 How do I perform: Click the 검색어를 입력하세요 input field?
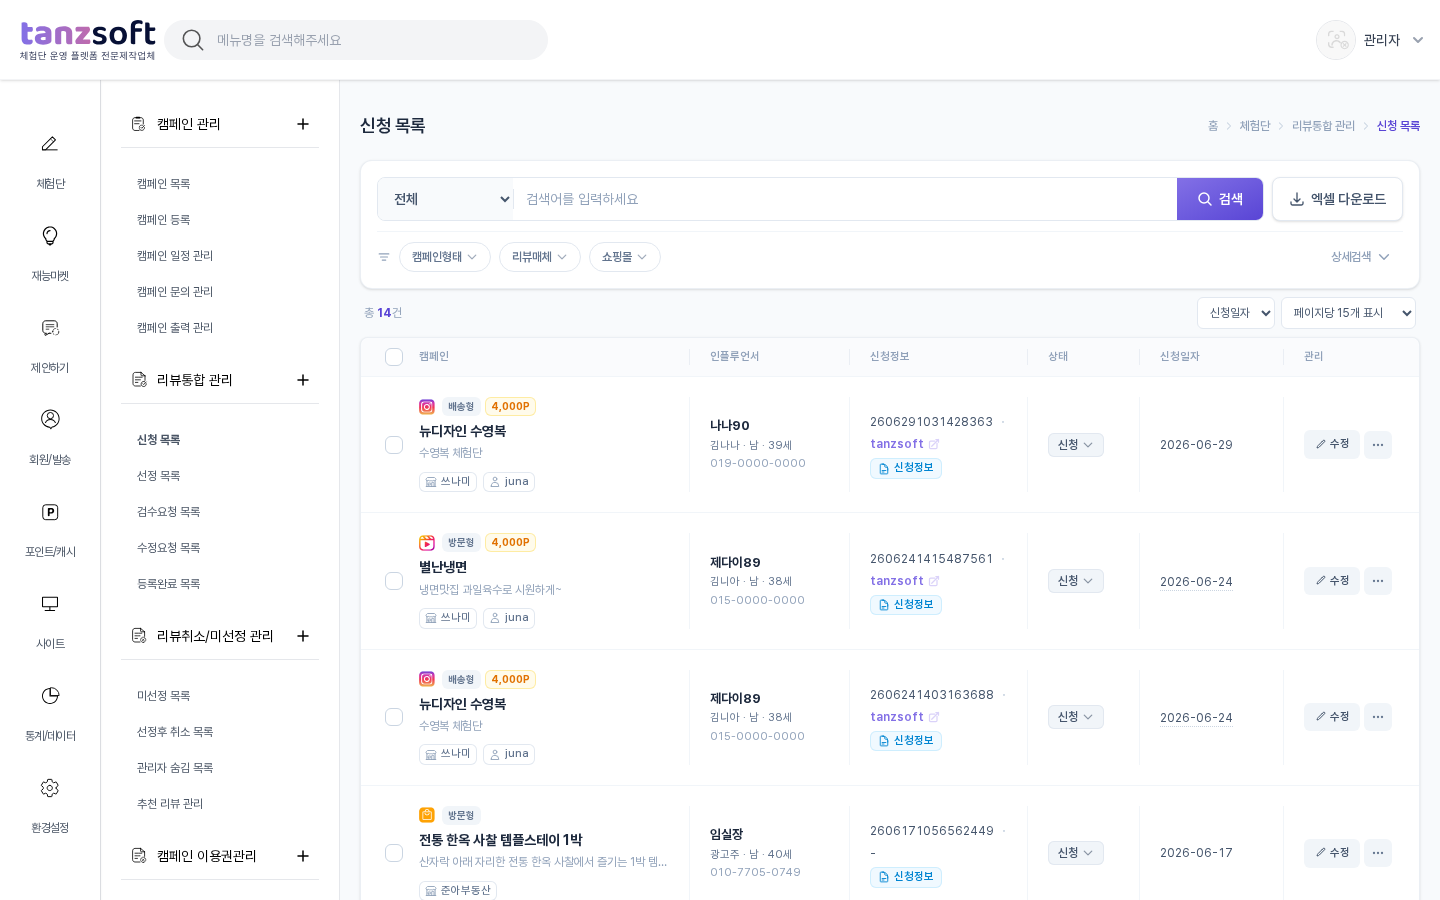point(845,199)
